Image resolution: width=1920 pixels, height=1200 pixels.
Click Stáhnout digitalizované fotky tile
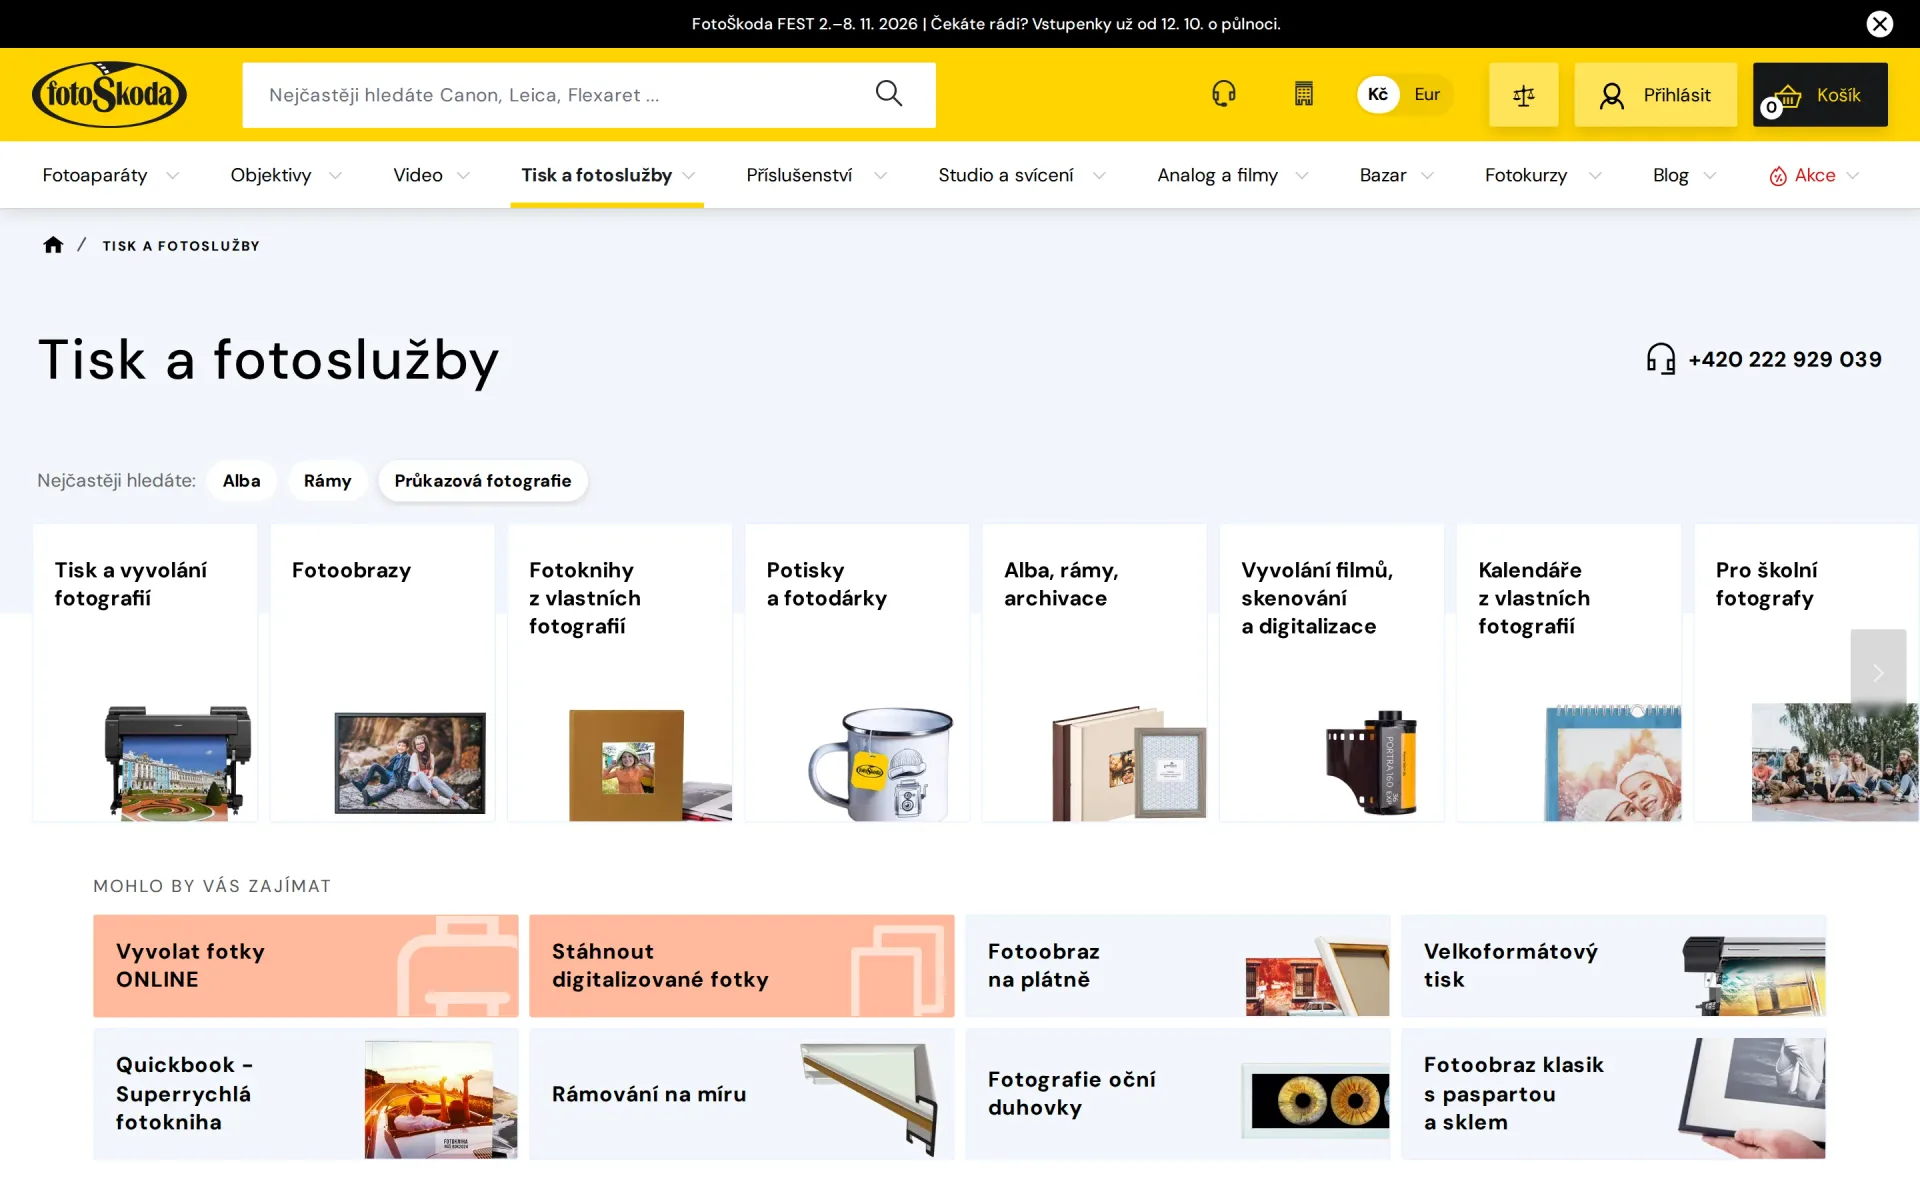click(742, 966)
